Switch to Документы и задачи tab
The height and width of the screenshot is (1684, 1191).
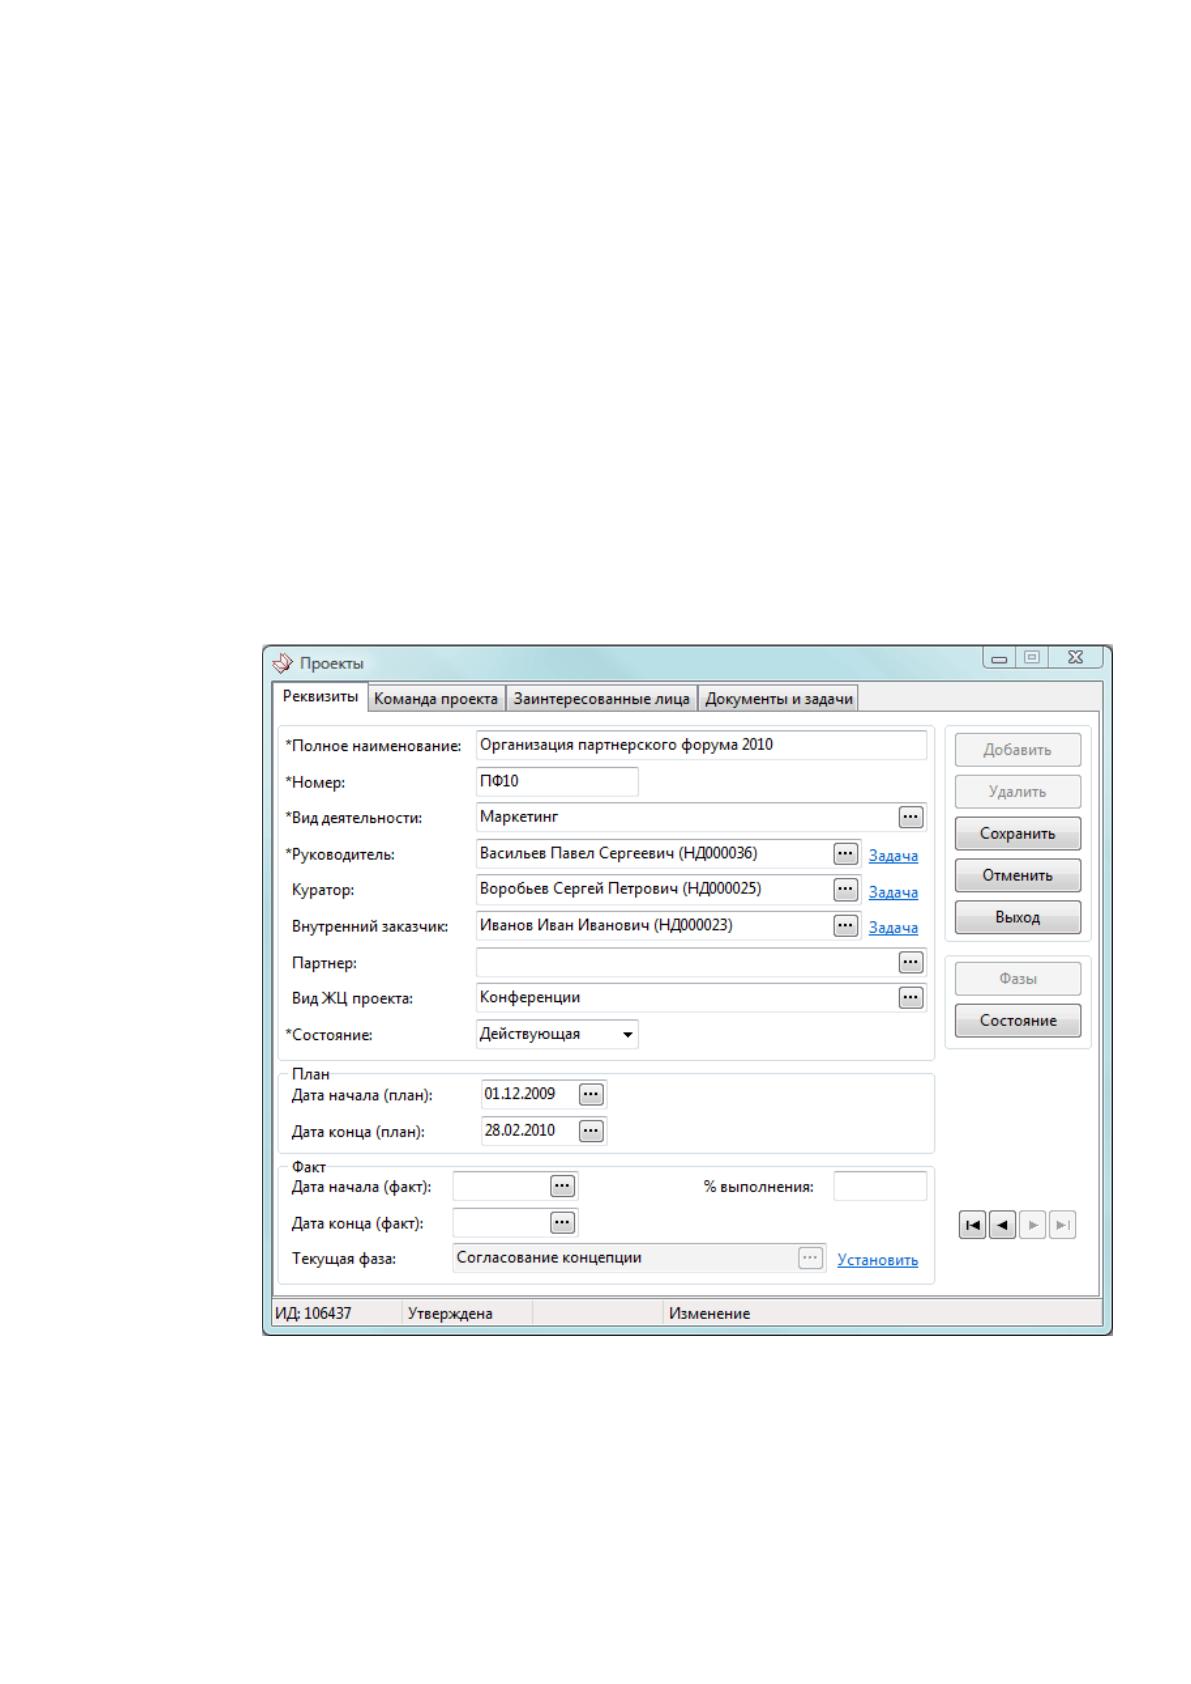pos(779,699)
